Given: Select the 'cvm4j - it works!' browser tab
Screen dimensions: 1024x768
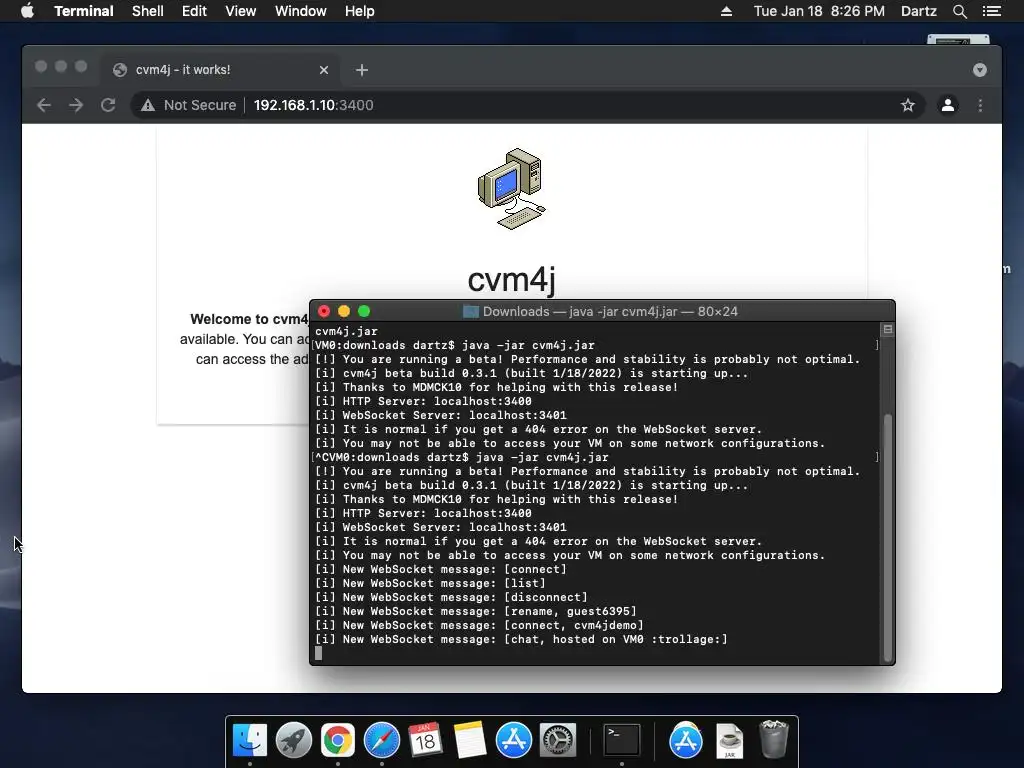Looking at the screenshot, I should tap(220, 70).
